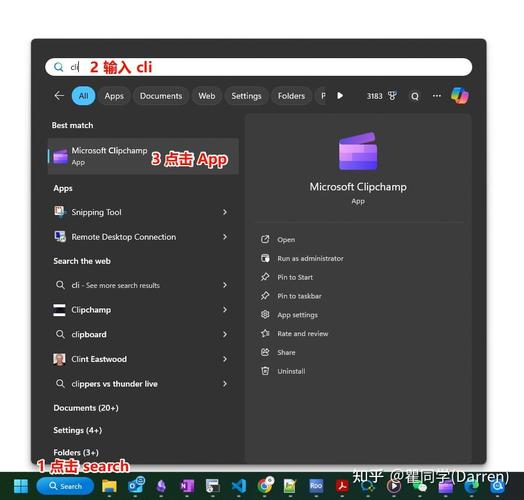Expand the 'cli - See more search results' chevron

coord(225,285)
